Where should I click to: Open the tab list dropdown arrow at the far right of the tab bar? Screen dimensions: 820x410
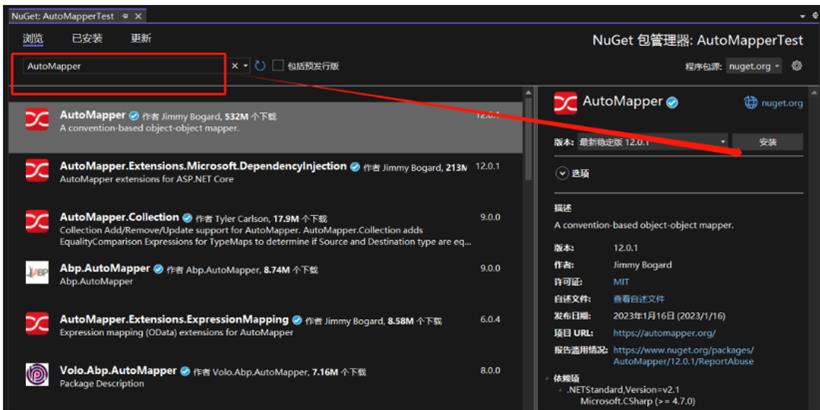click(803, 16)
